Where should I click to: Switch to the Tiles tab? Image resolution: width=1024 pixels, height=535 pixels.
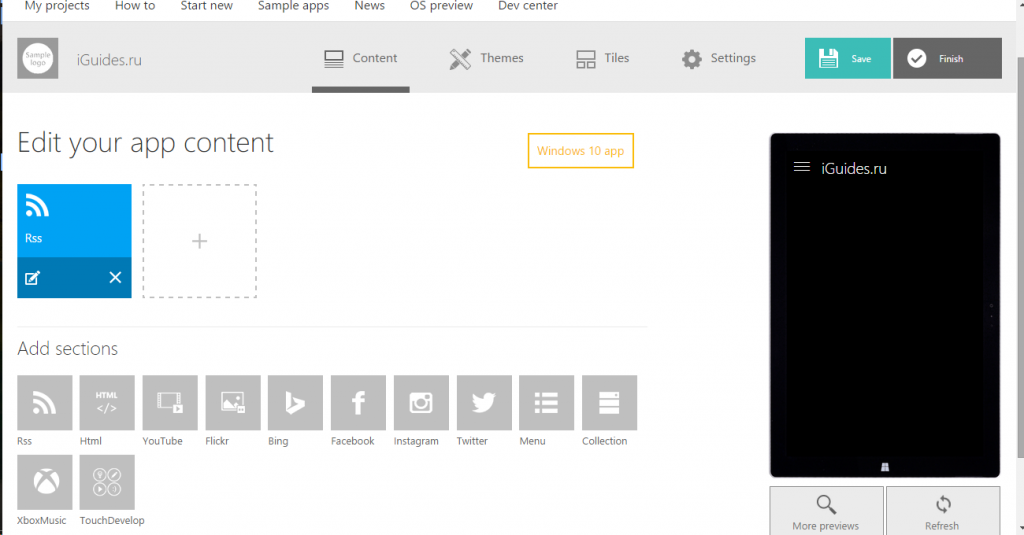[602, 58]
